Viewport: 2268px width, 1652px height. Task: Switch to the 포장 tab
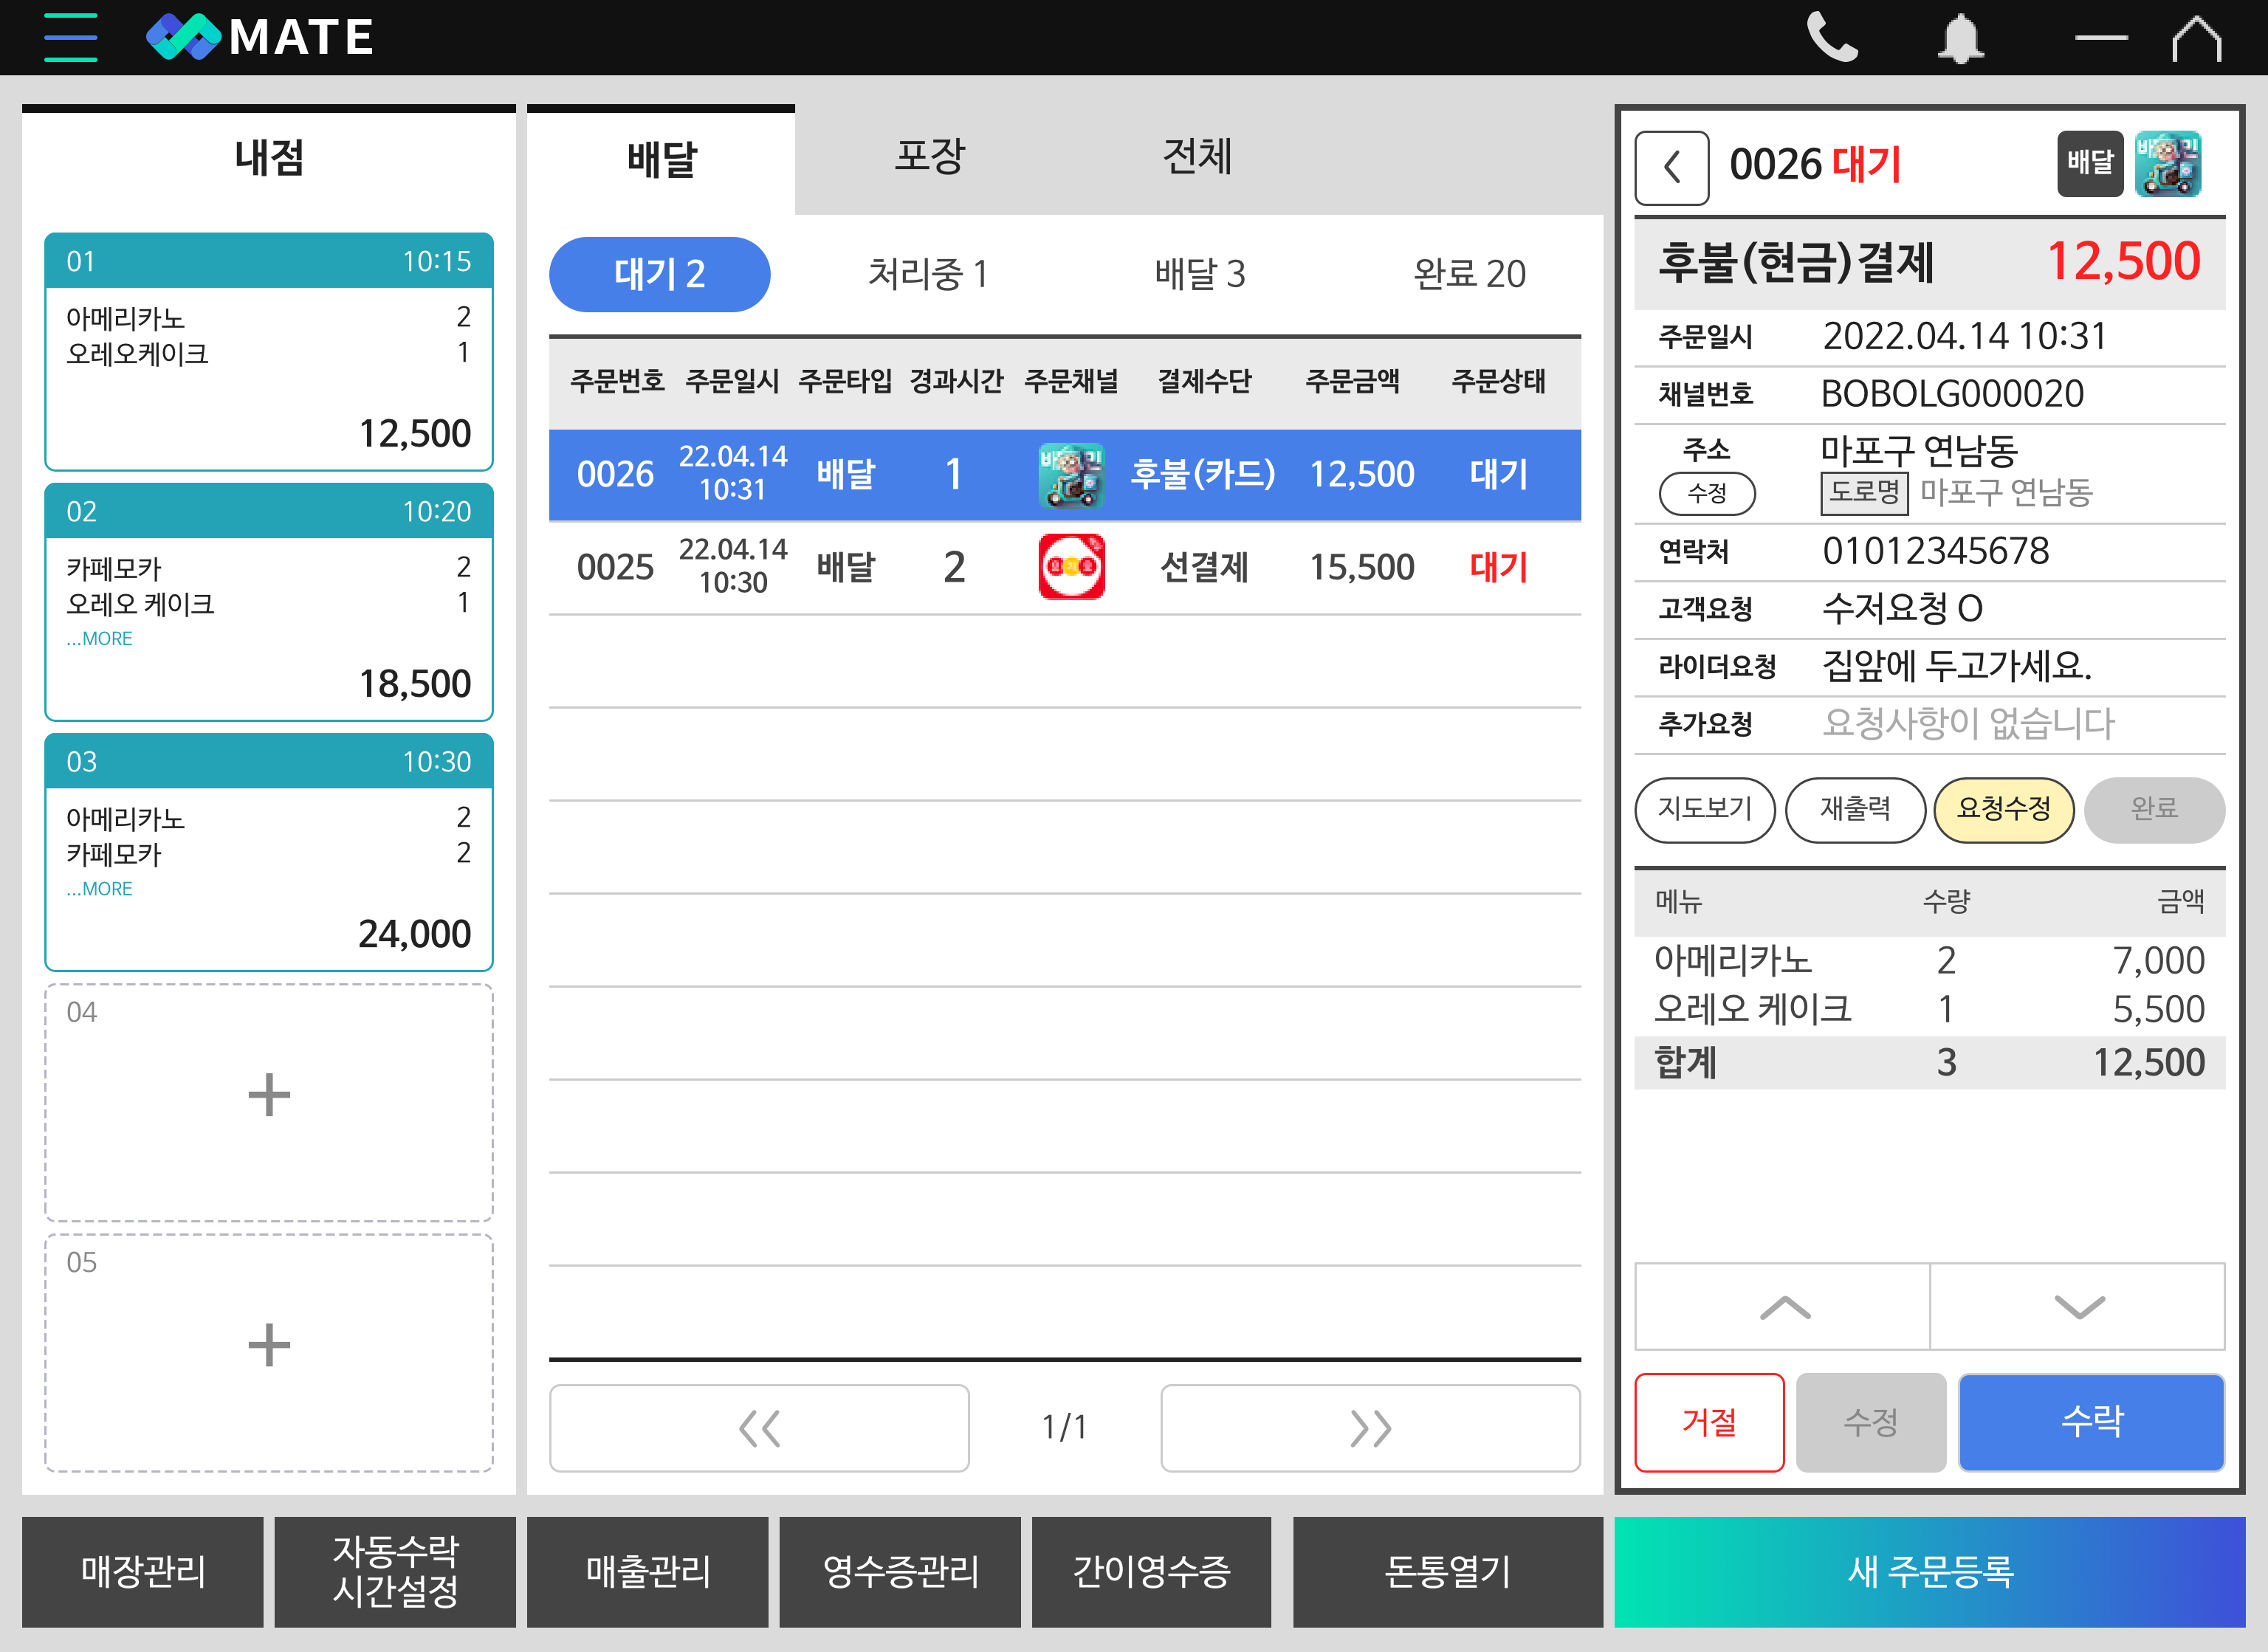pyautogui.click(x=929, y=157)
